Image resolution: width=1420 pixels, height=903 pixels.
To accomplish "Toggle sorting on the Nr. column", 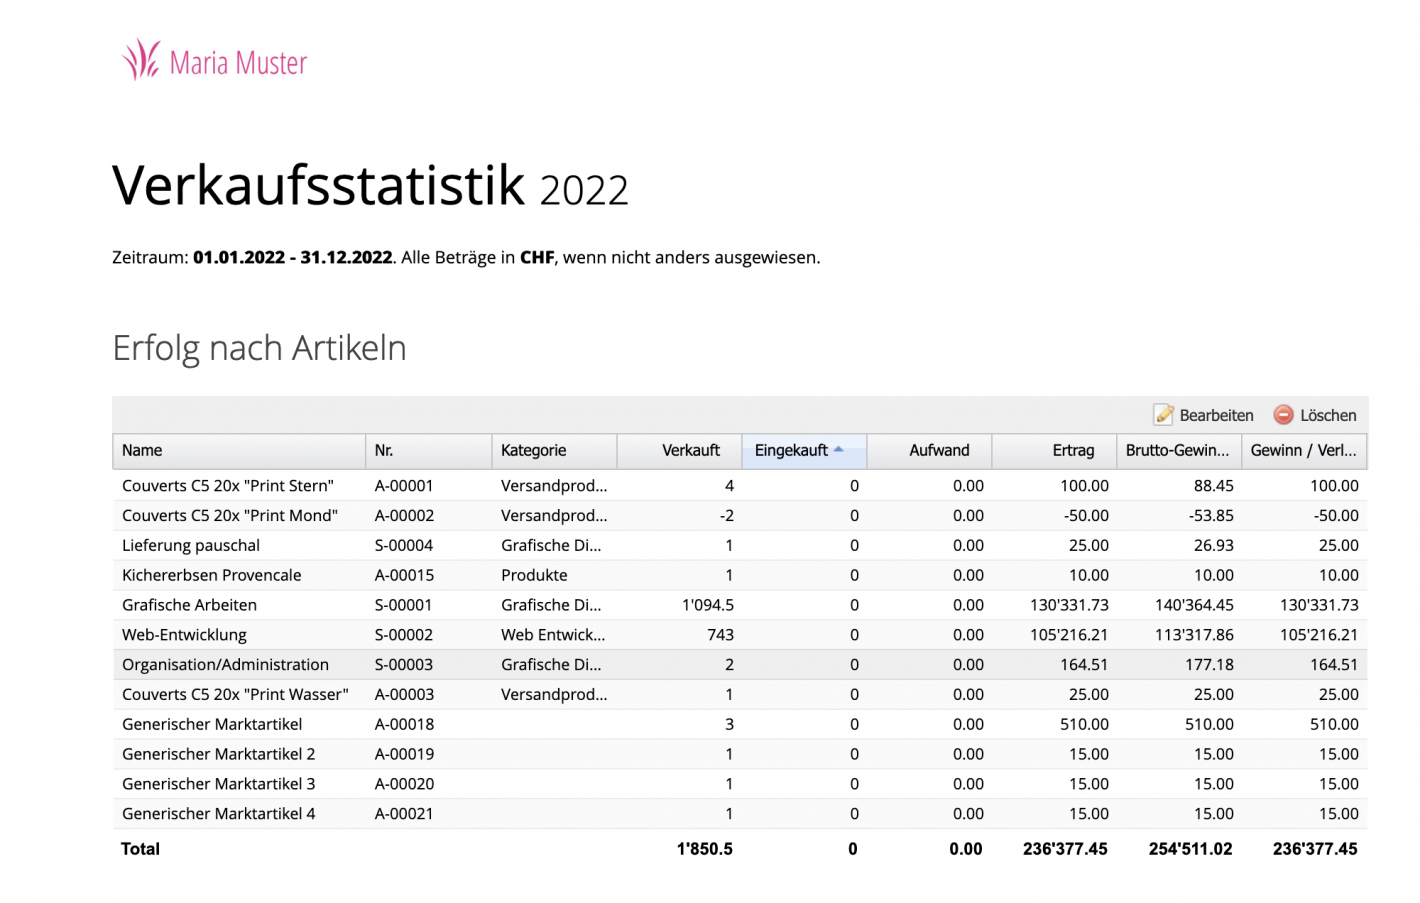I will pyautogui.click(x=381, y=450).
